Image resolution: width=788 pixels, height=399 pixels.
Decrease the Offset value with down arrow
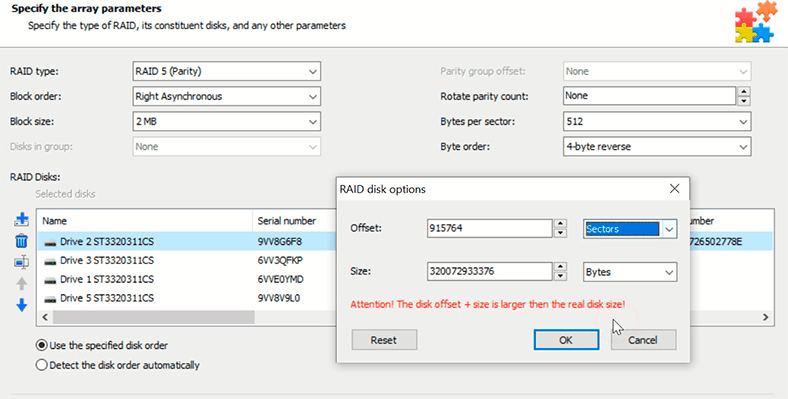[560, 233]
